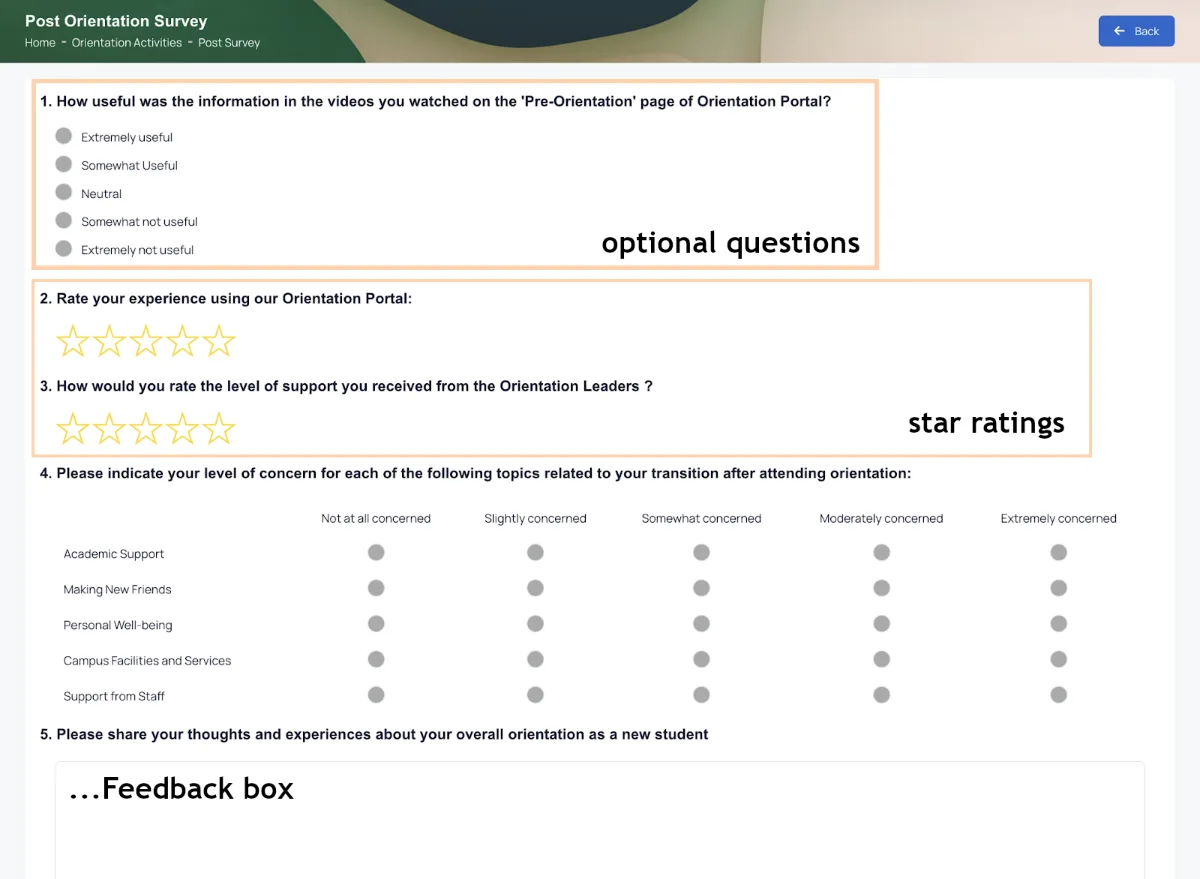
Task: Select Extremely concerned for Campus Facilities
Action: (1059, 659)
